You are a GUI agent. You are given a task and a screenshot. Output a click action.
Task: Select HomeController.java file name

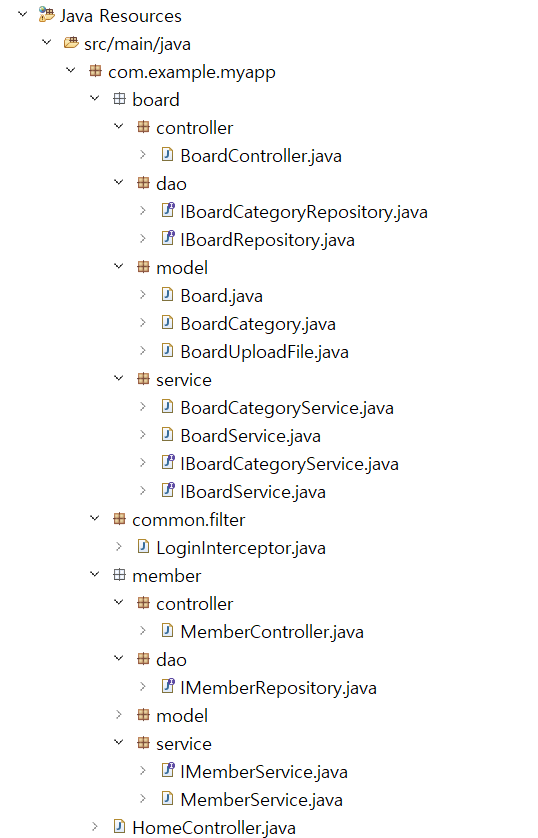(214, 828)
